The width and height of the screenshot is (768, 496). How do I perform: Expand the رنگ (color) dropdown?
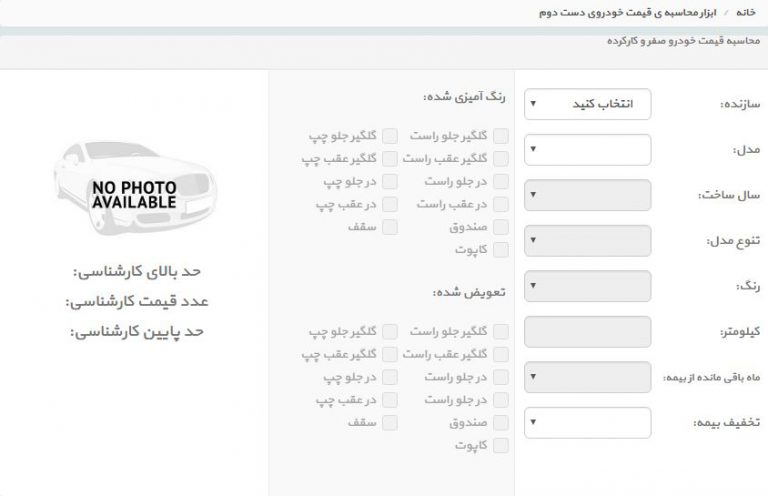pos(587,286)
